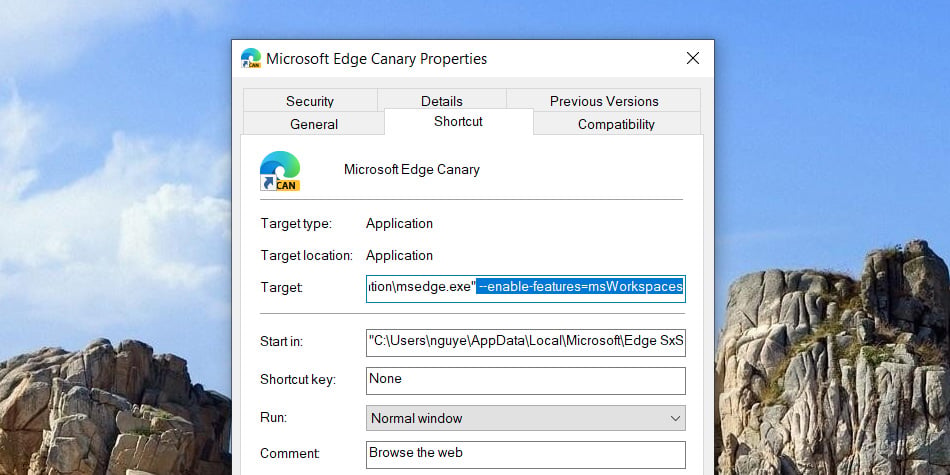The image size is (950, 475).
Task: Open the Run combo box showing Normal window
Action: [525, 418]
